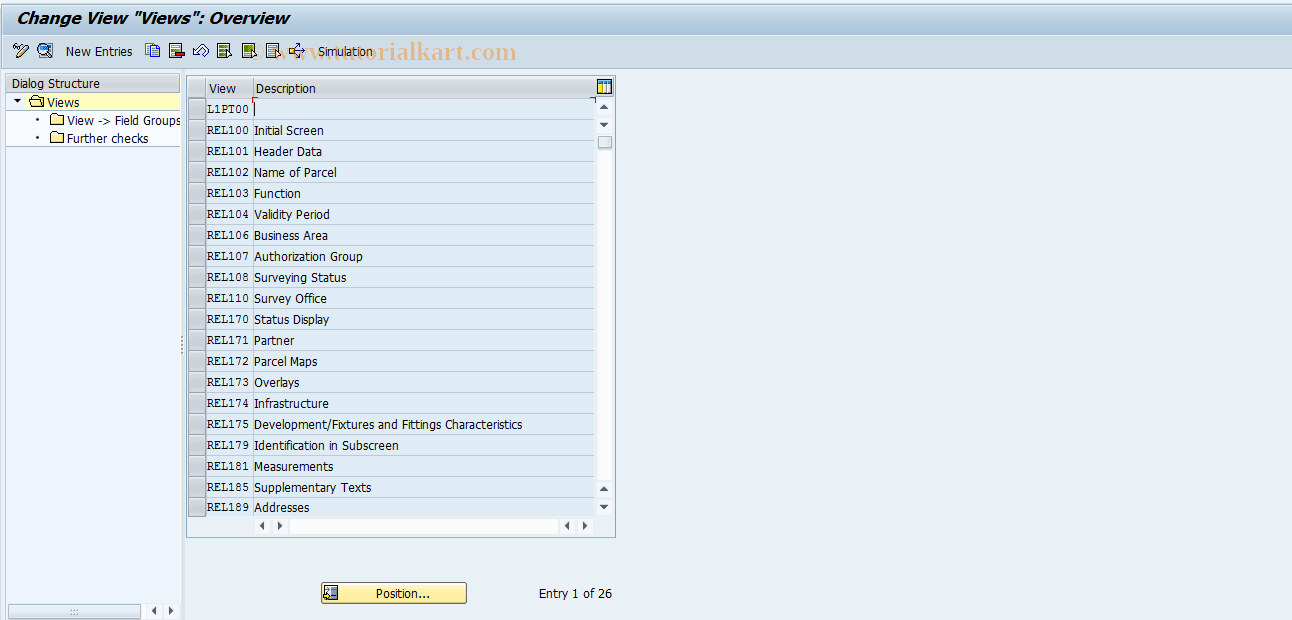Click table horizontal scroll right arrow at far right
The height and width of the screenshot is (620, 1292).
(585, 525)
